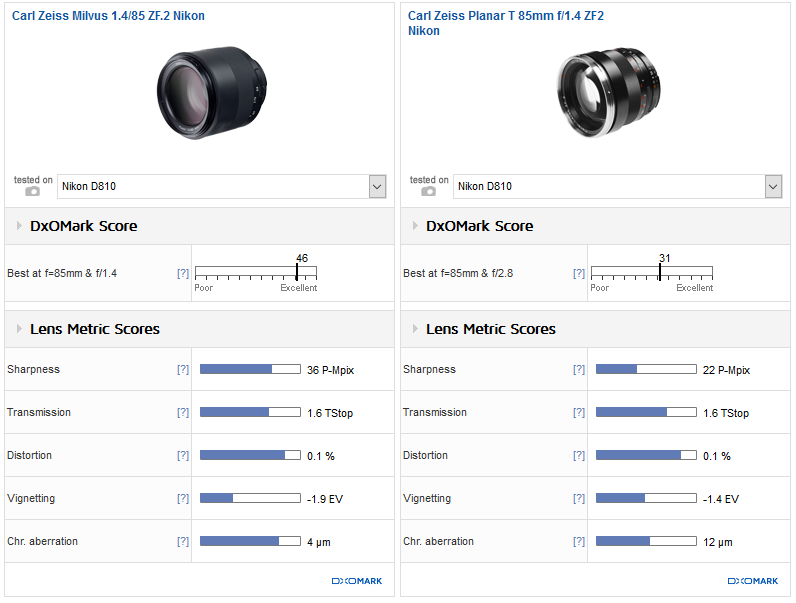Viewport: 796px width, 603px height.
Task: Click the Milvus lens product image
Action: tap(212, 92)
